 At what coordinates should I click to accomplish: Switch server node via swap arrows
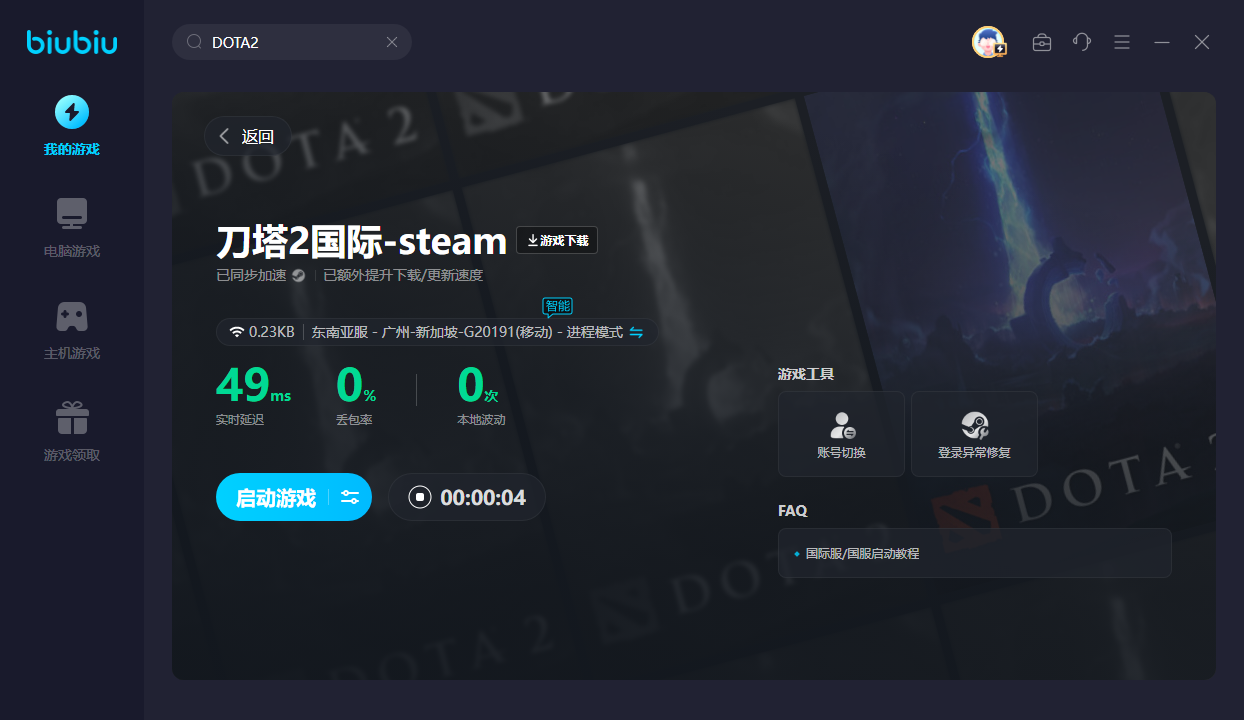tap(636, 332)
